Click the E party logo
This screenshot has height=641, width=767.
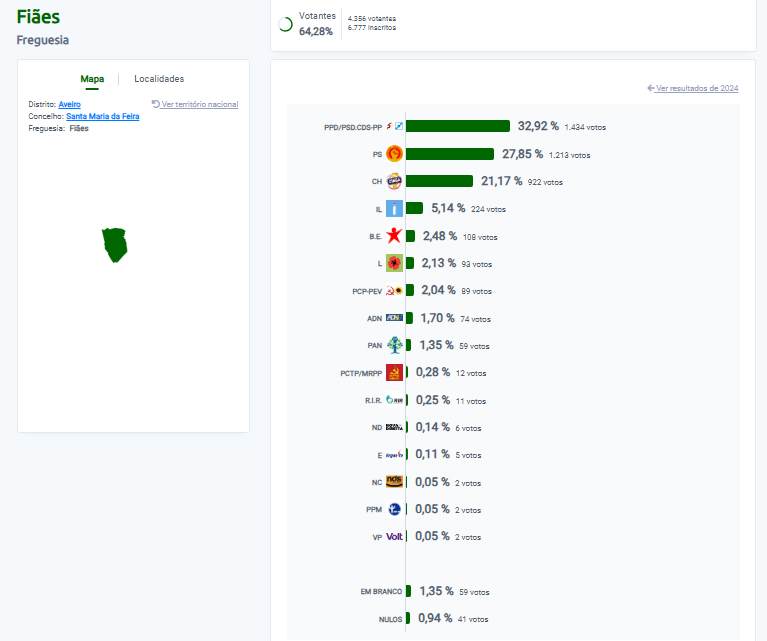coord(394,455)
